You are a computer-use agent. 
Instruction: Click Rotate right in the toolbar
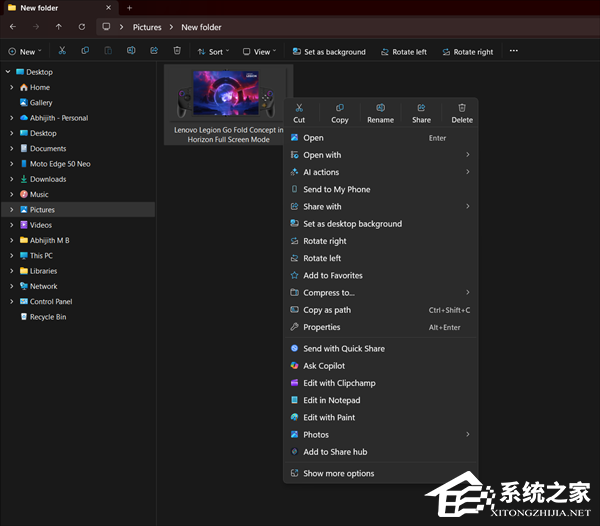coord(468,52)
